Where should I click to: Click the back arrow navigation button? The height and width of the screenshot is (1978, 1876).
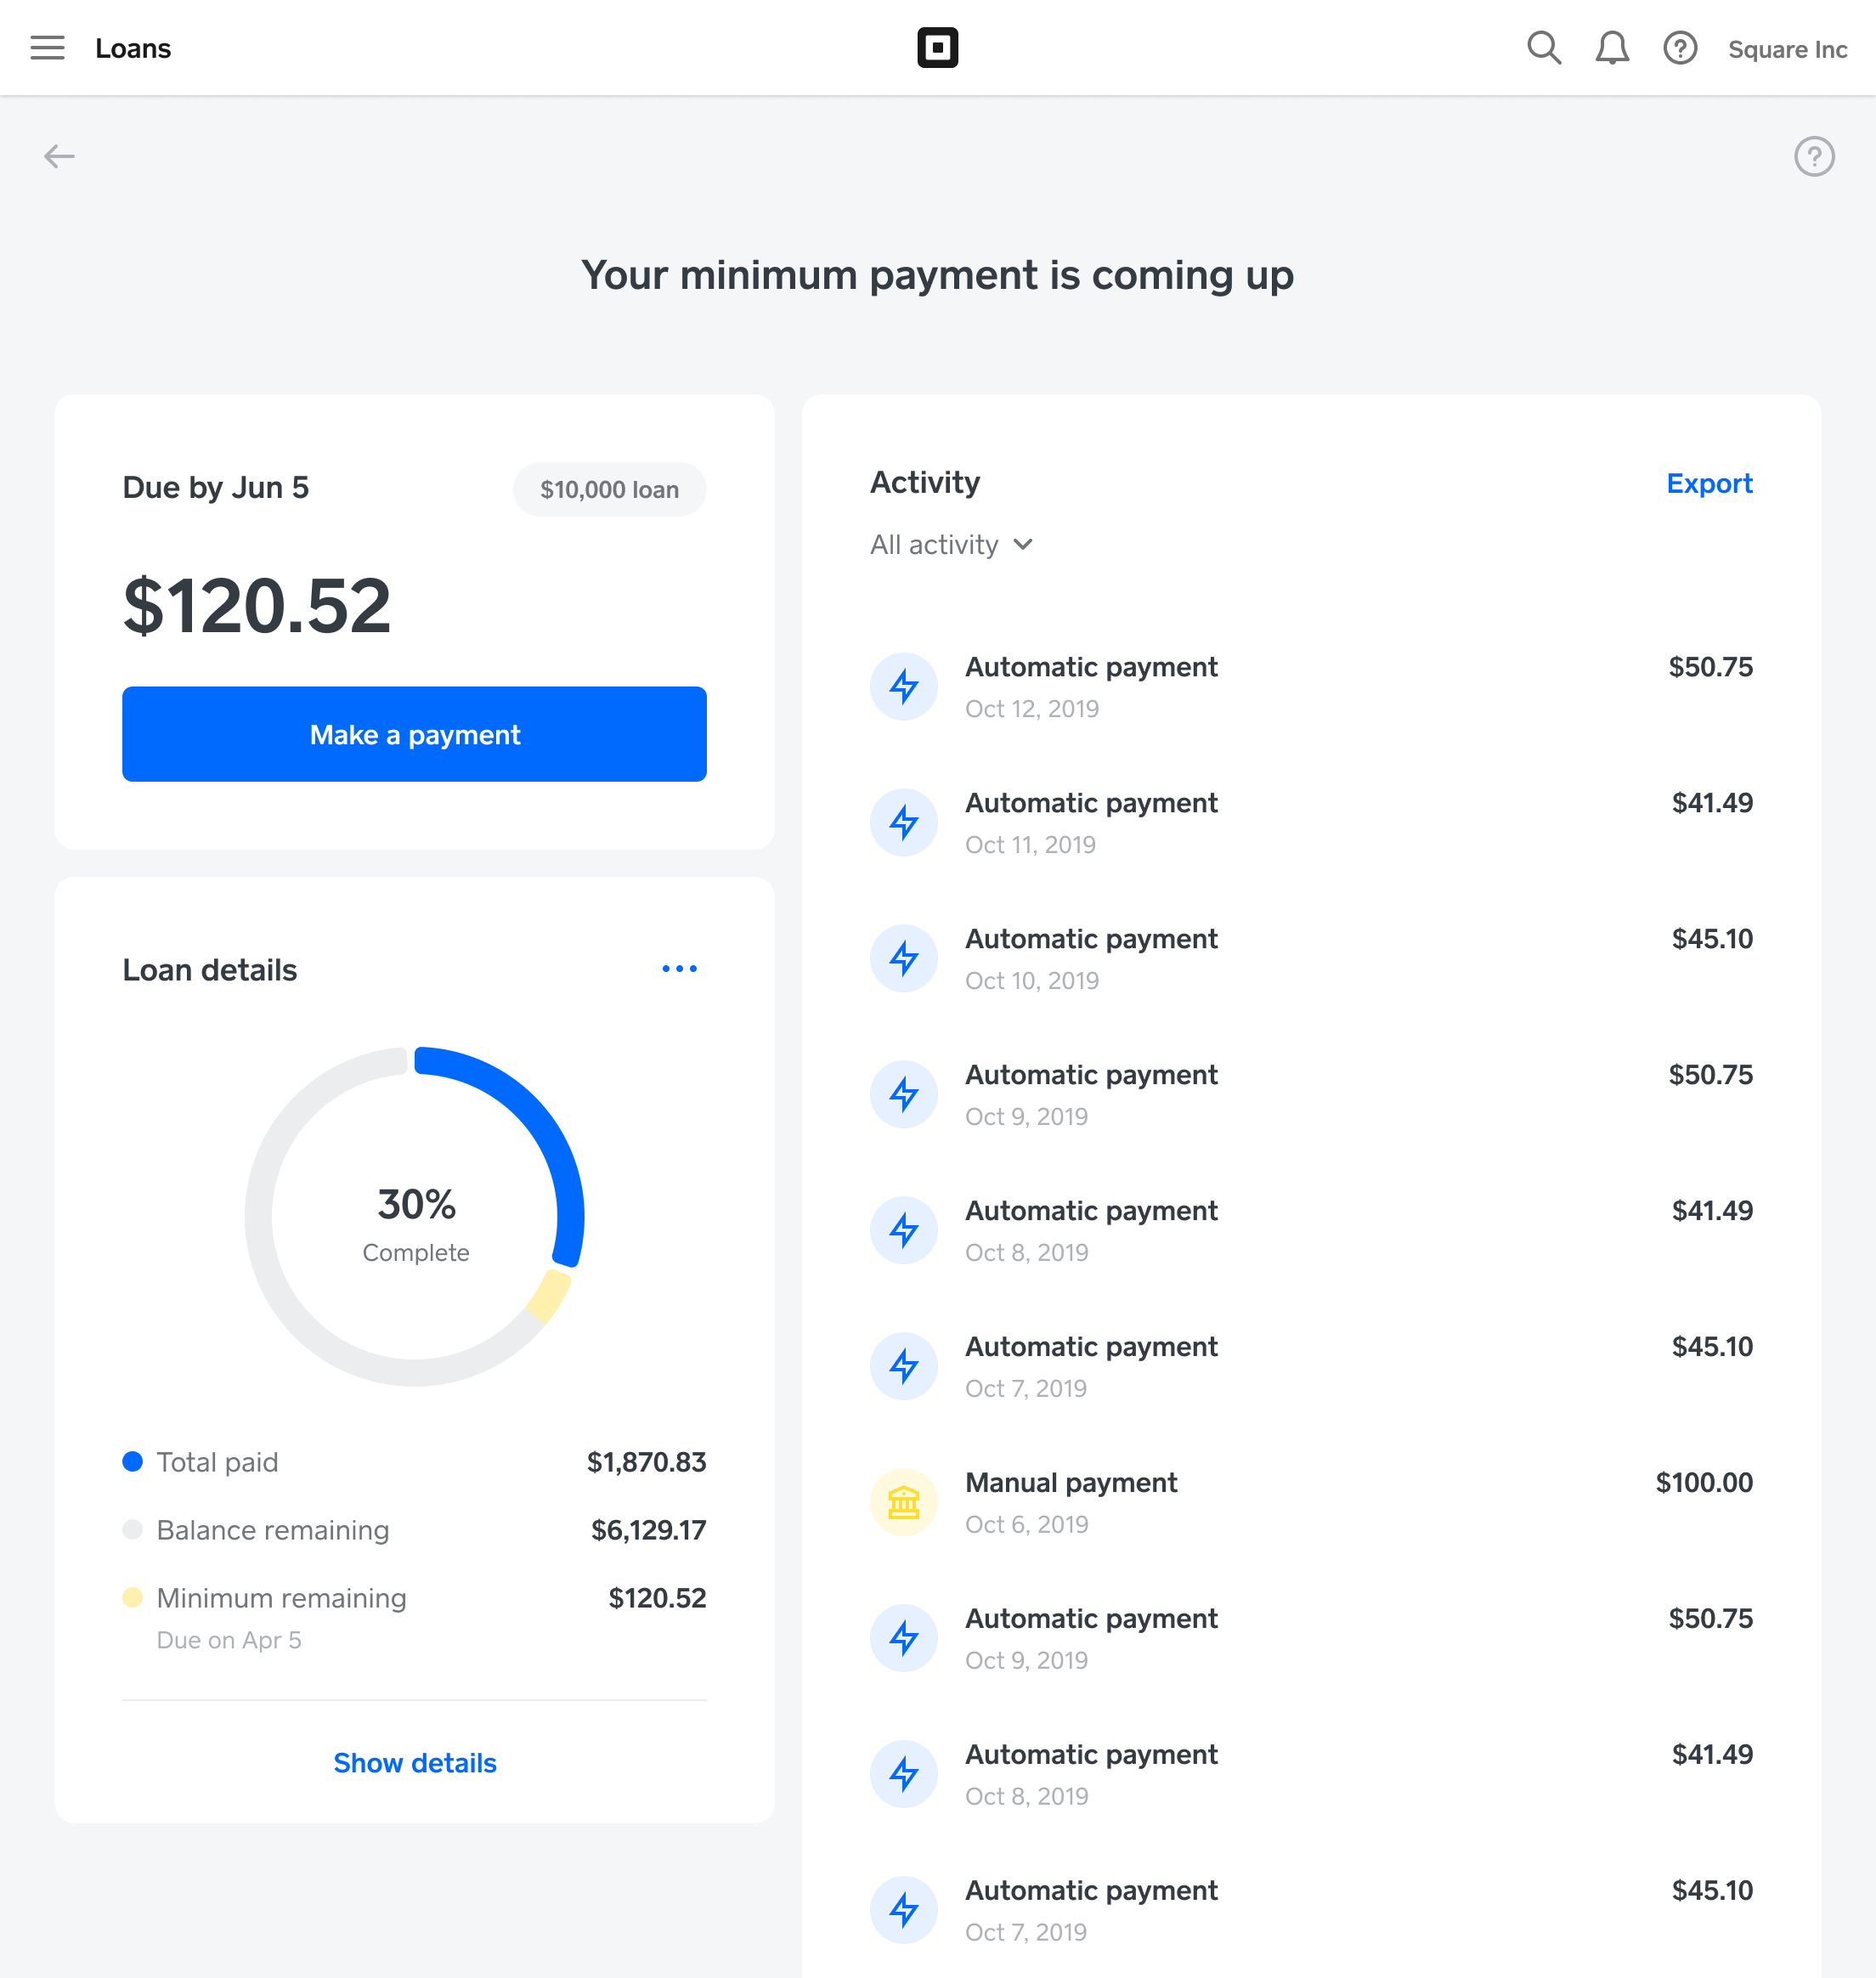click(x=56, y=155)
